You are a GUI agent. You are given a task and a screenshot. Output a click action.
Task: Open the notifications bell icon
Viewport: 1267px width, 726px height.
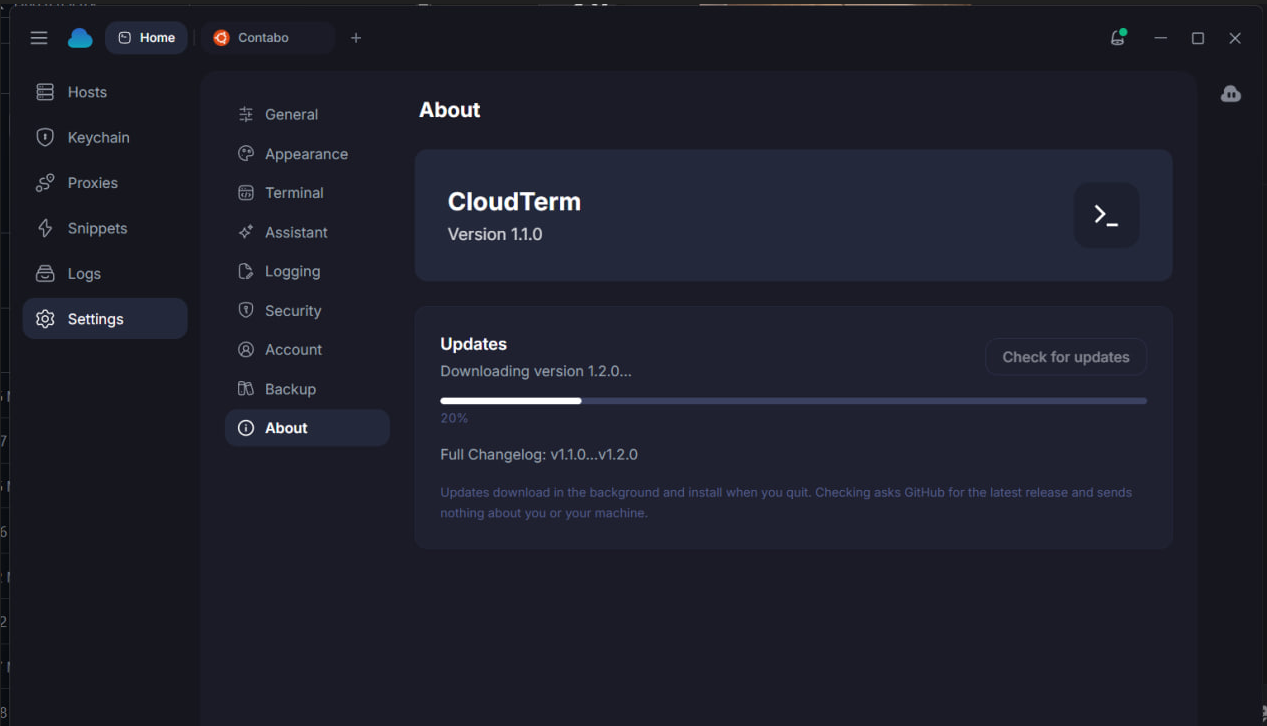pyautogui.click(x=1118, y=38)
